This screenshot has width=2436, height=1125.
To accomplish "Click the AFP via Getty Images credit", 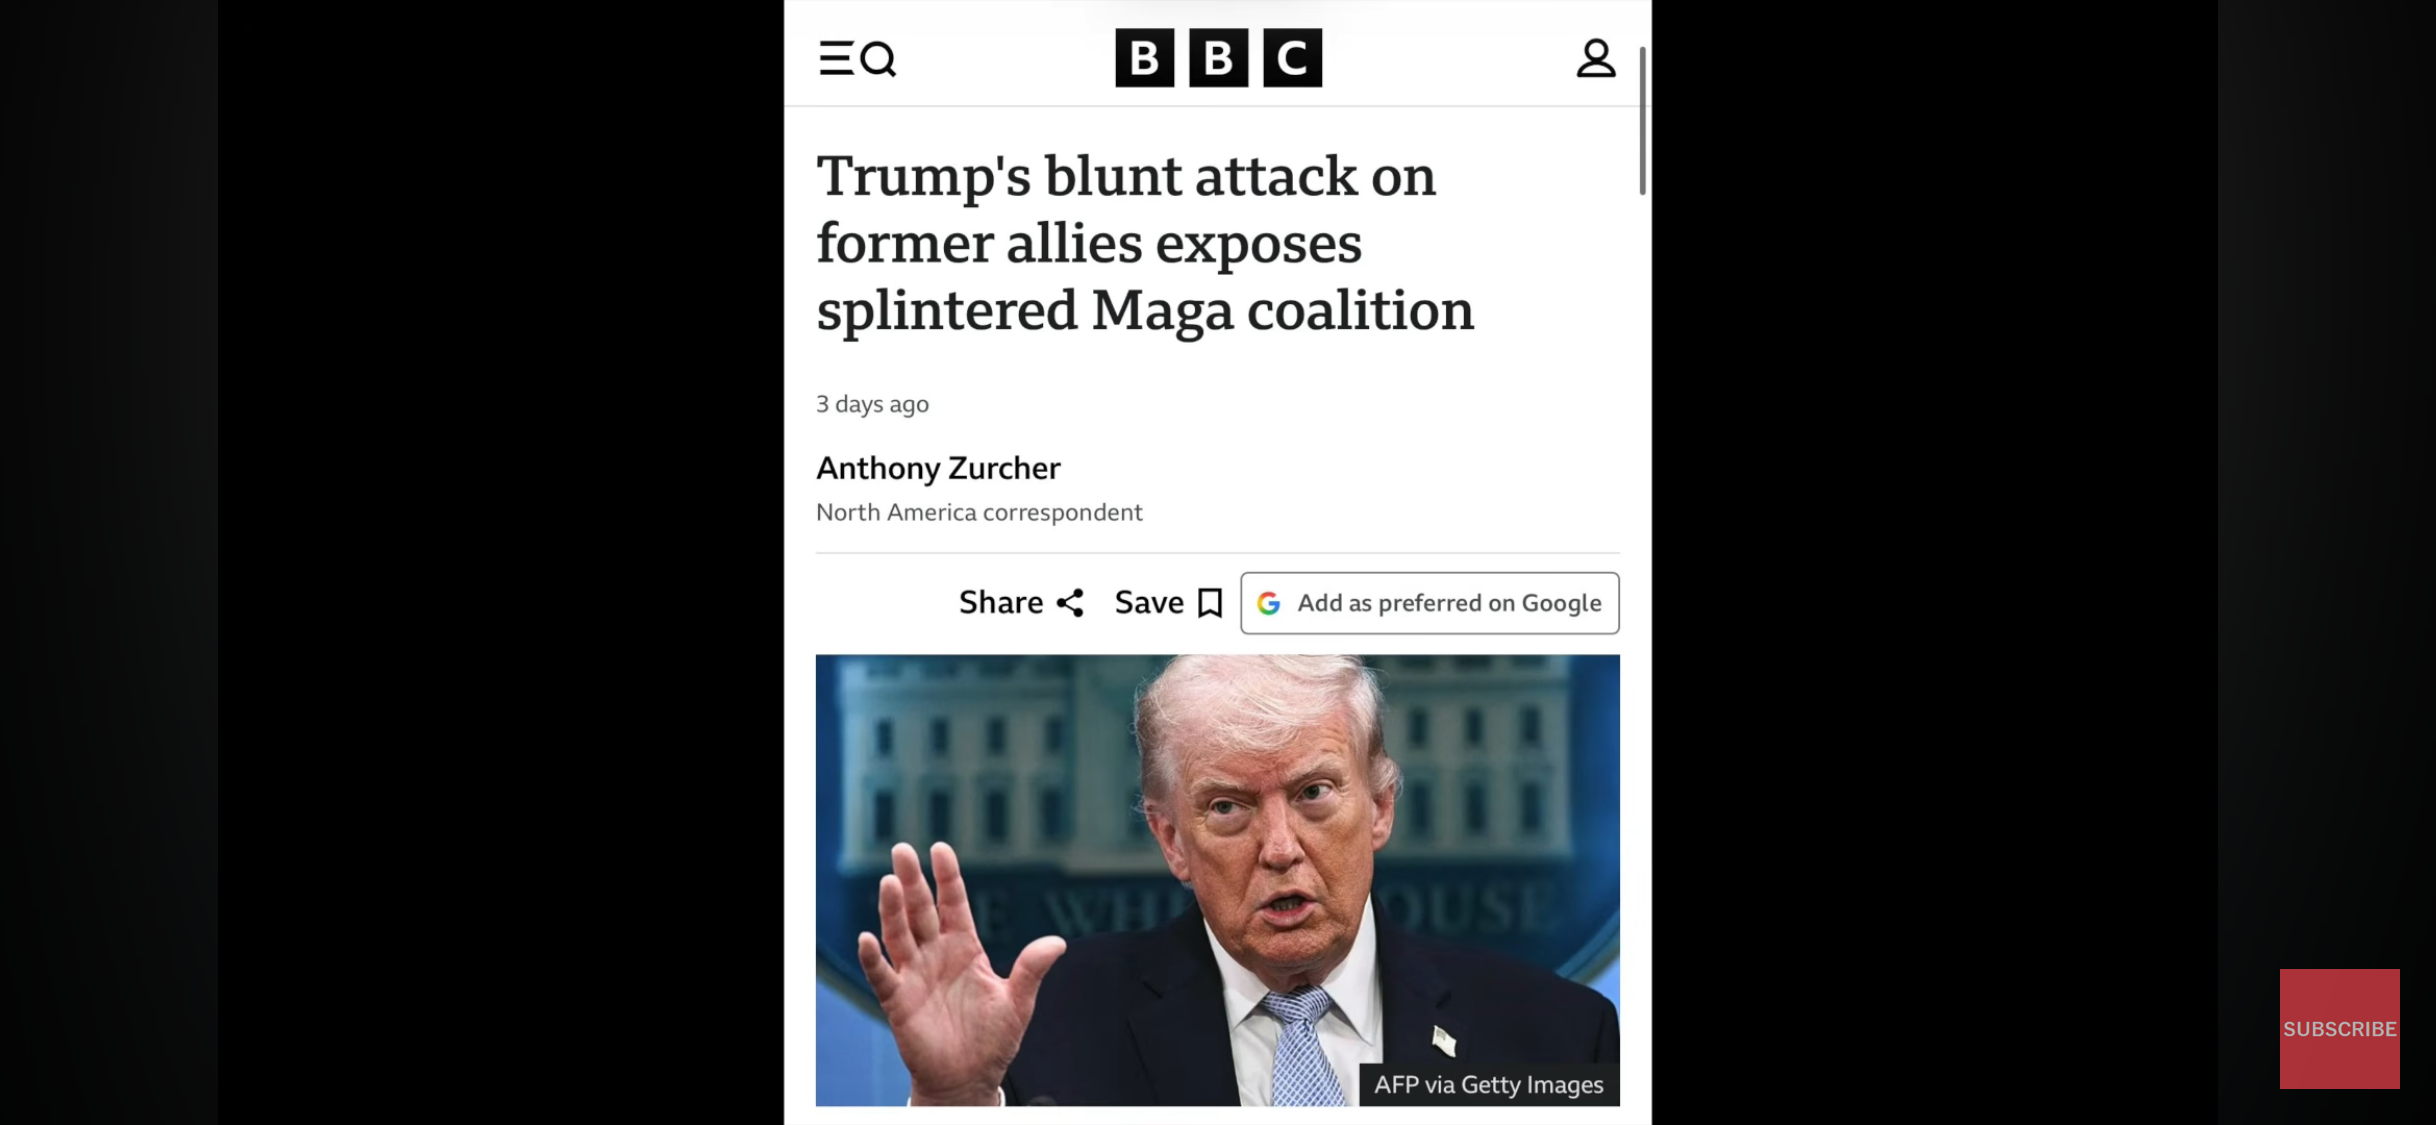I will [x=1488, y=1085].
